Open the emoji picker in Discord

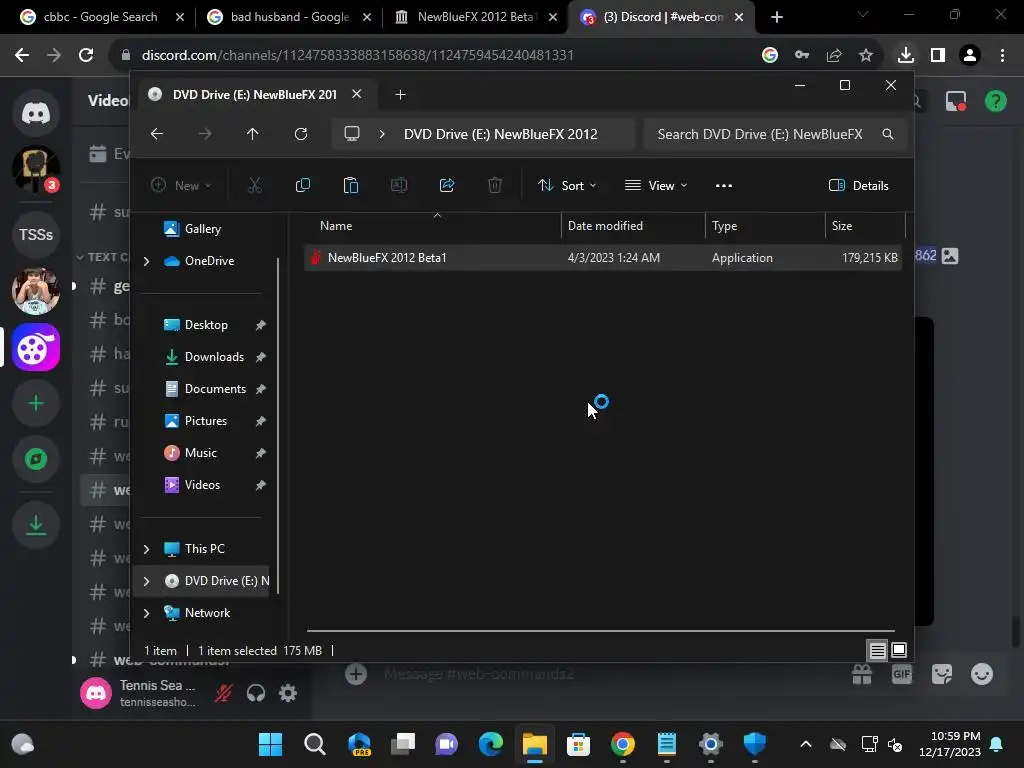982,674
